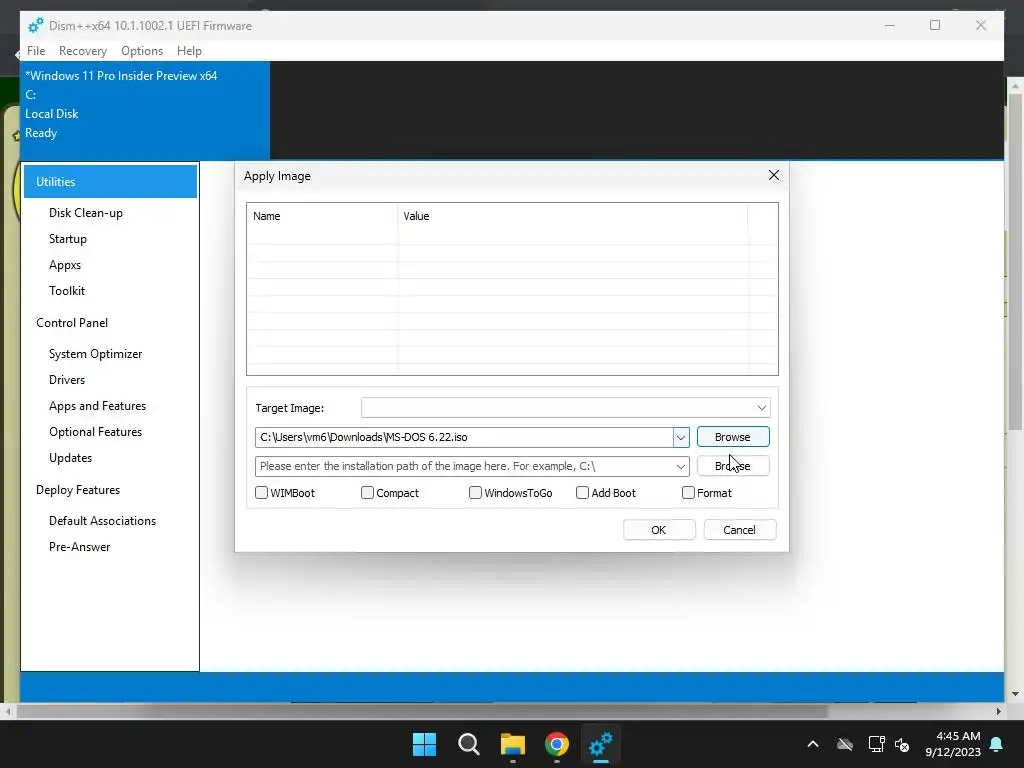This screenshot has width=1024, height=768.
Task: Click the muted volume tray icon
Action: pyautogui.click(x=902, y=744)
